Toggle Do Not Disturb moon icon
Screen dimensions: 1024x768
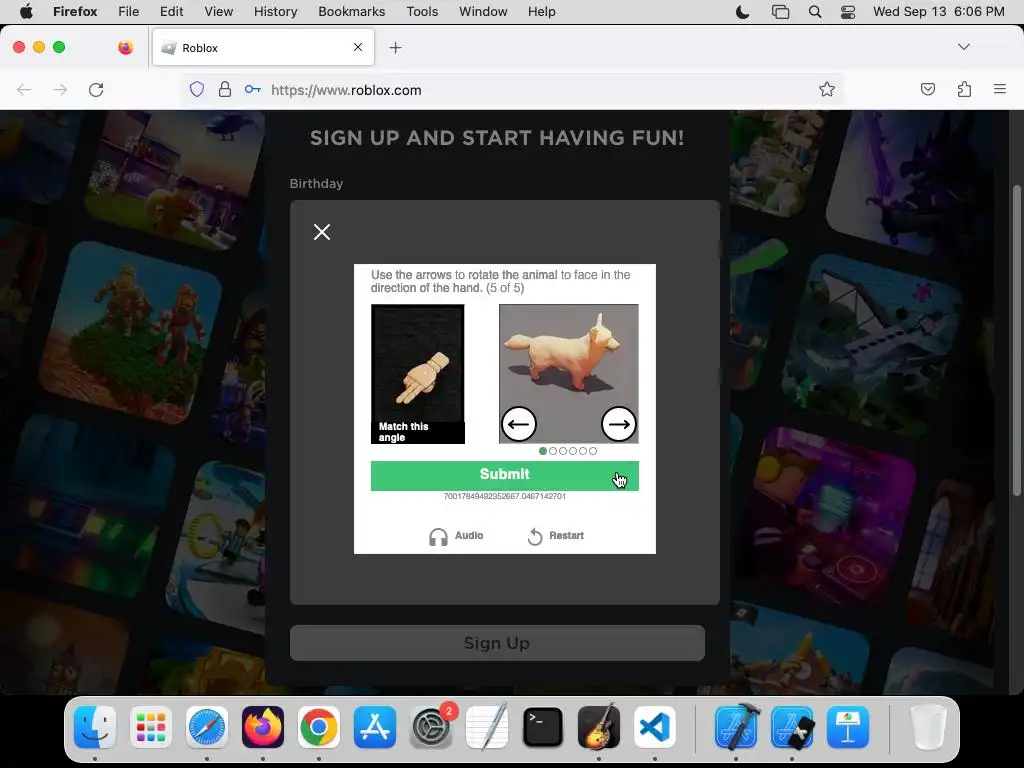[x=743, y=12]
